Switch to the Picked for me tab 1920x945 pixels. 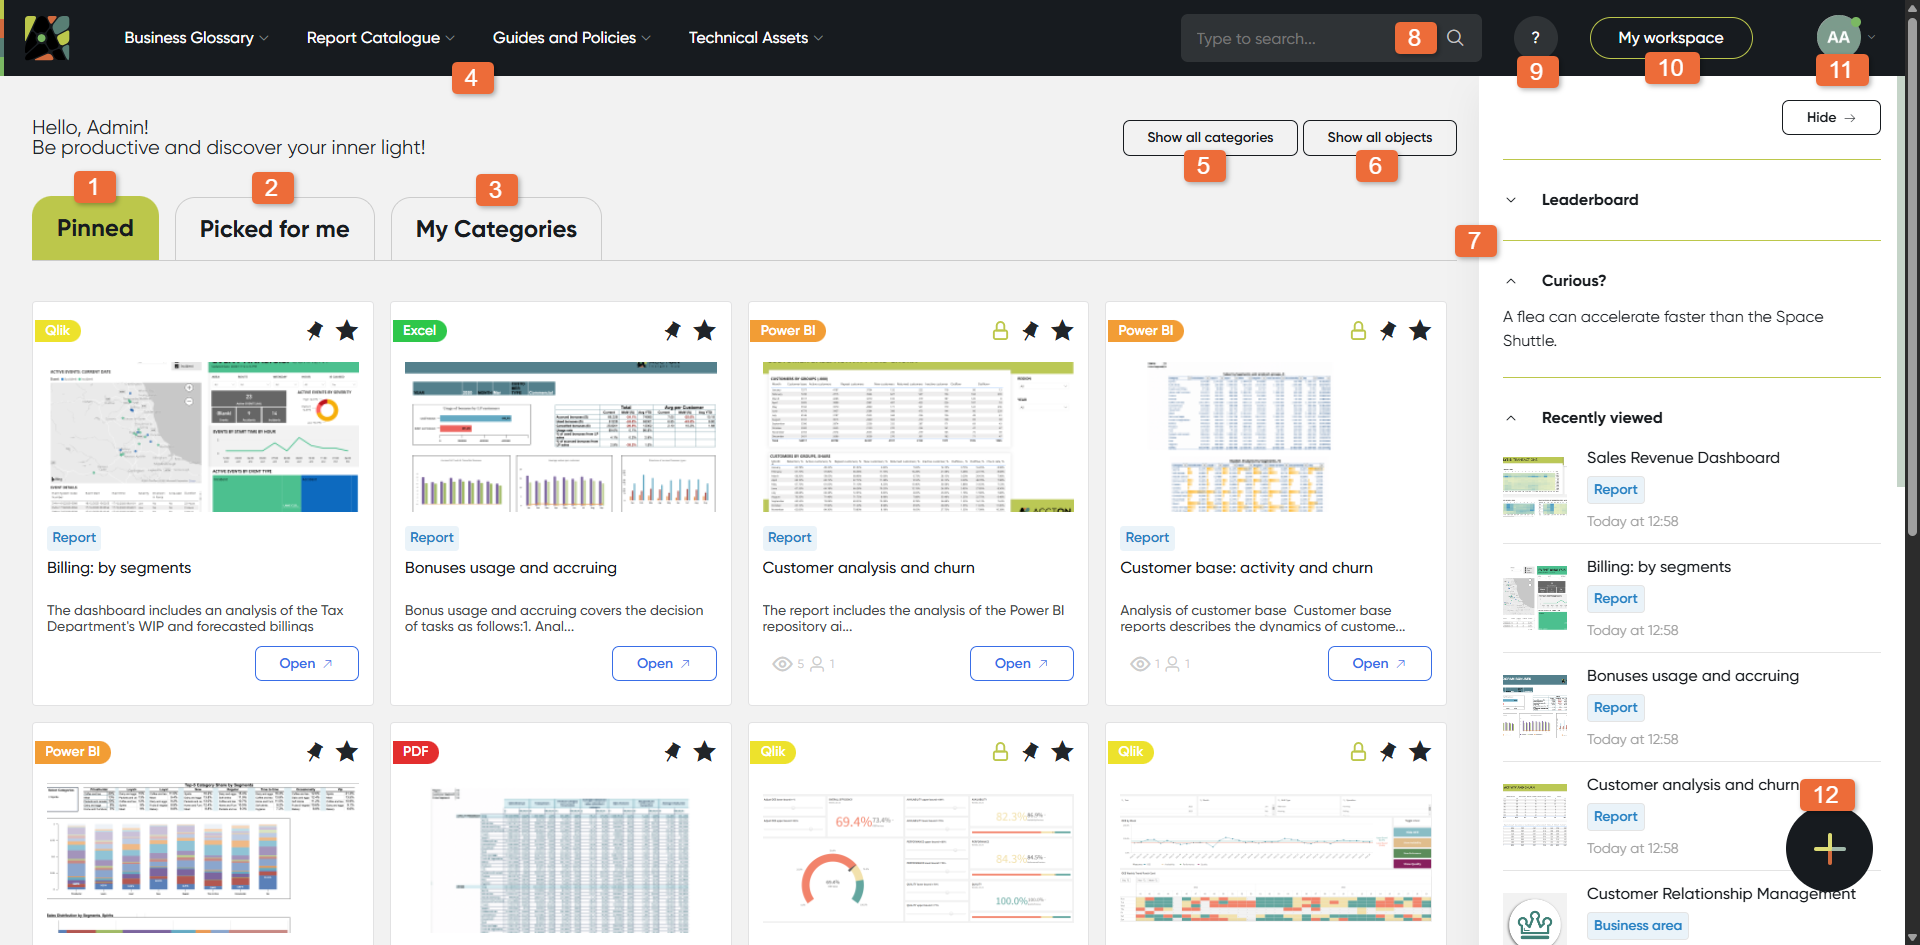click(274, 229)
